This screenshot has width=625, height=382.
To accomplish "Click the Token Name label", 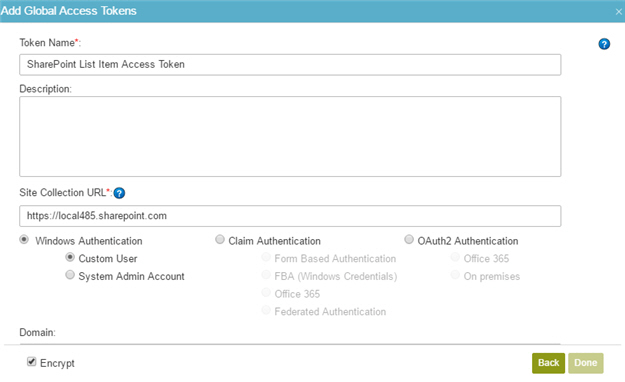I will click(50, 43).
